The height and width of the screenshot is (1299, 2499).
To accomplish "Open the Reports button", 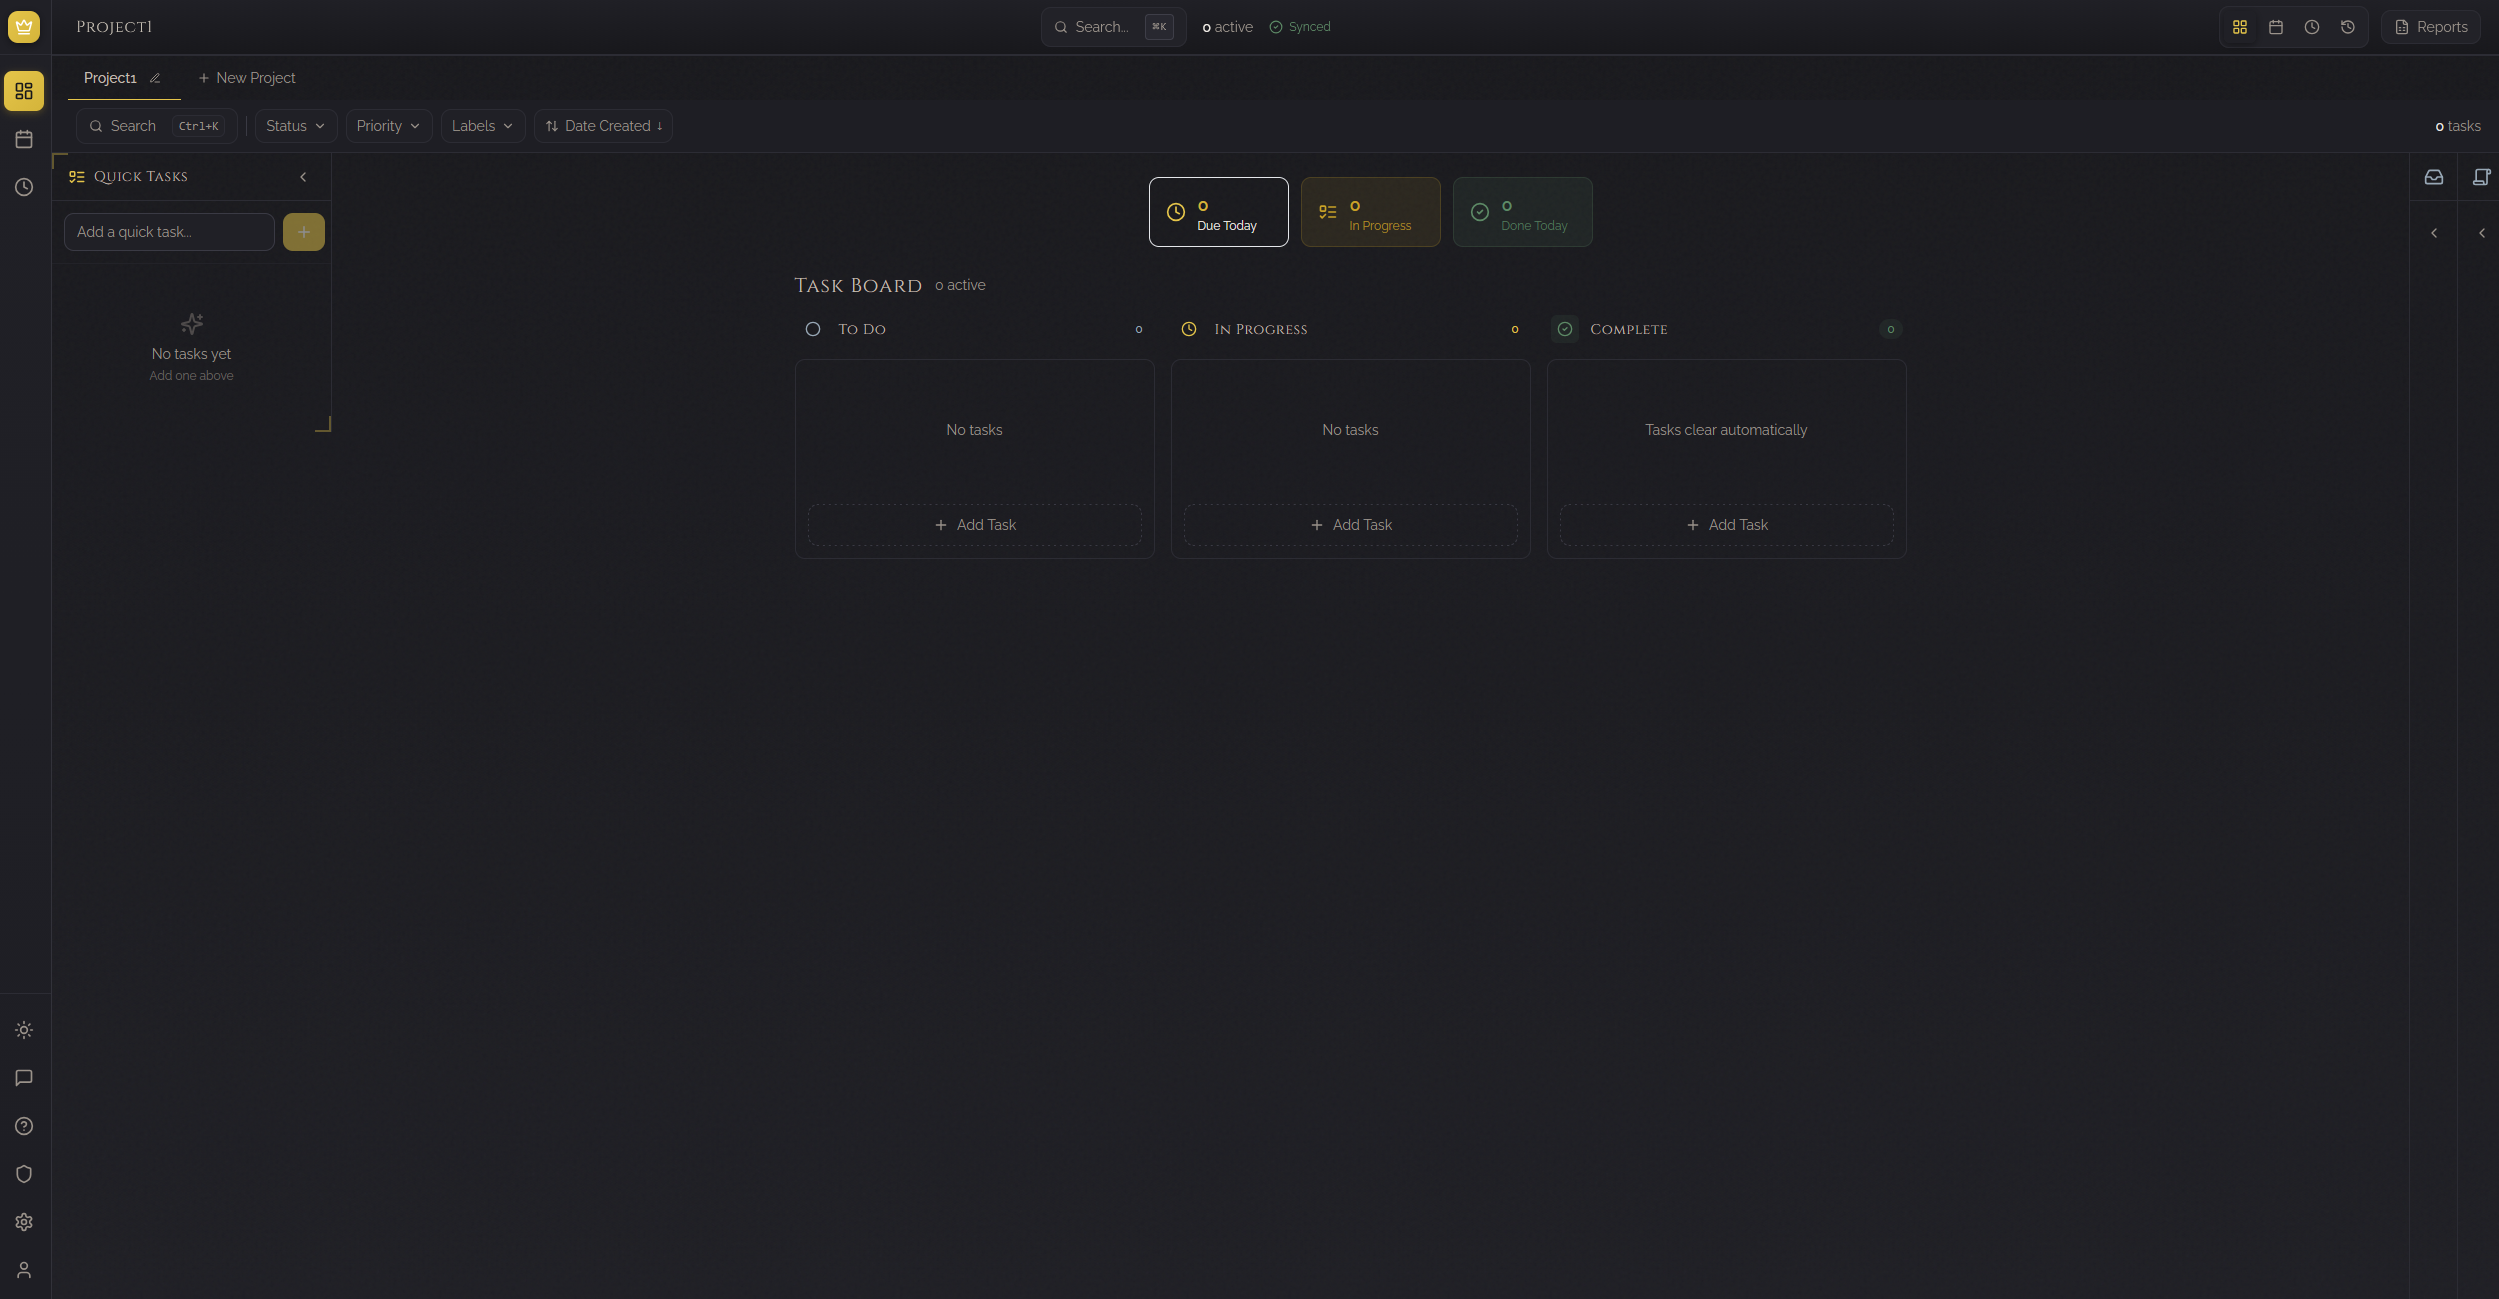I will pos(2431,27).
